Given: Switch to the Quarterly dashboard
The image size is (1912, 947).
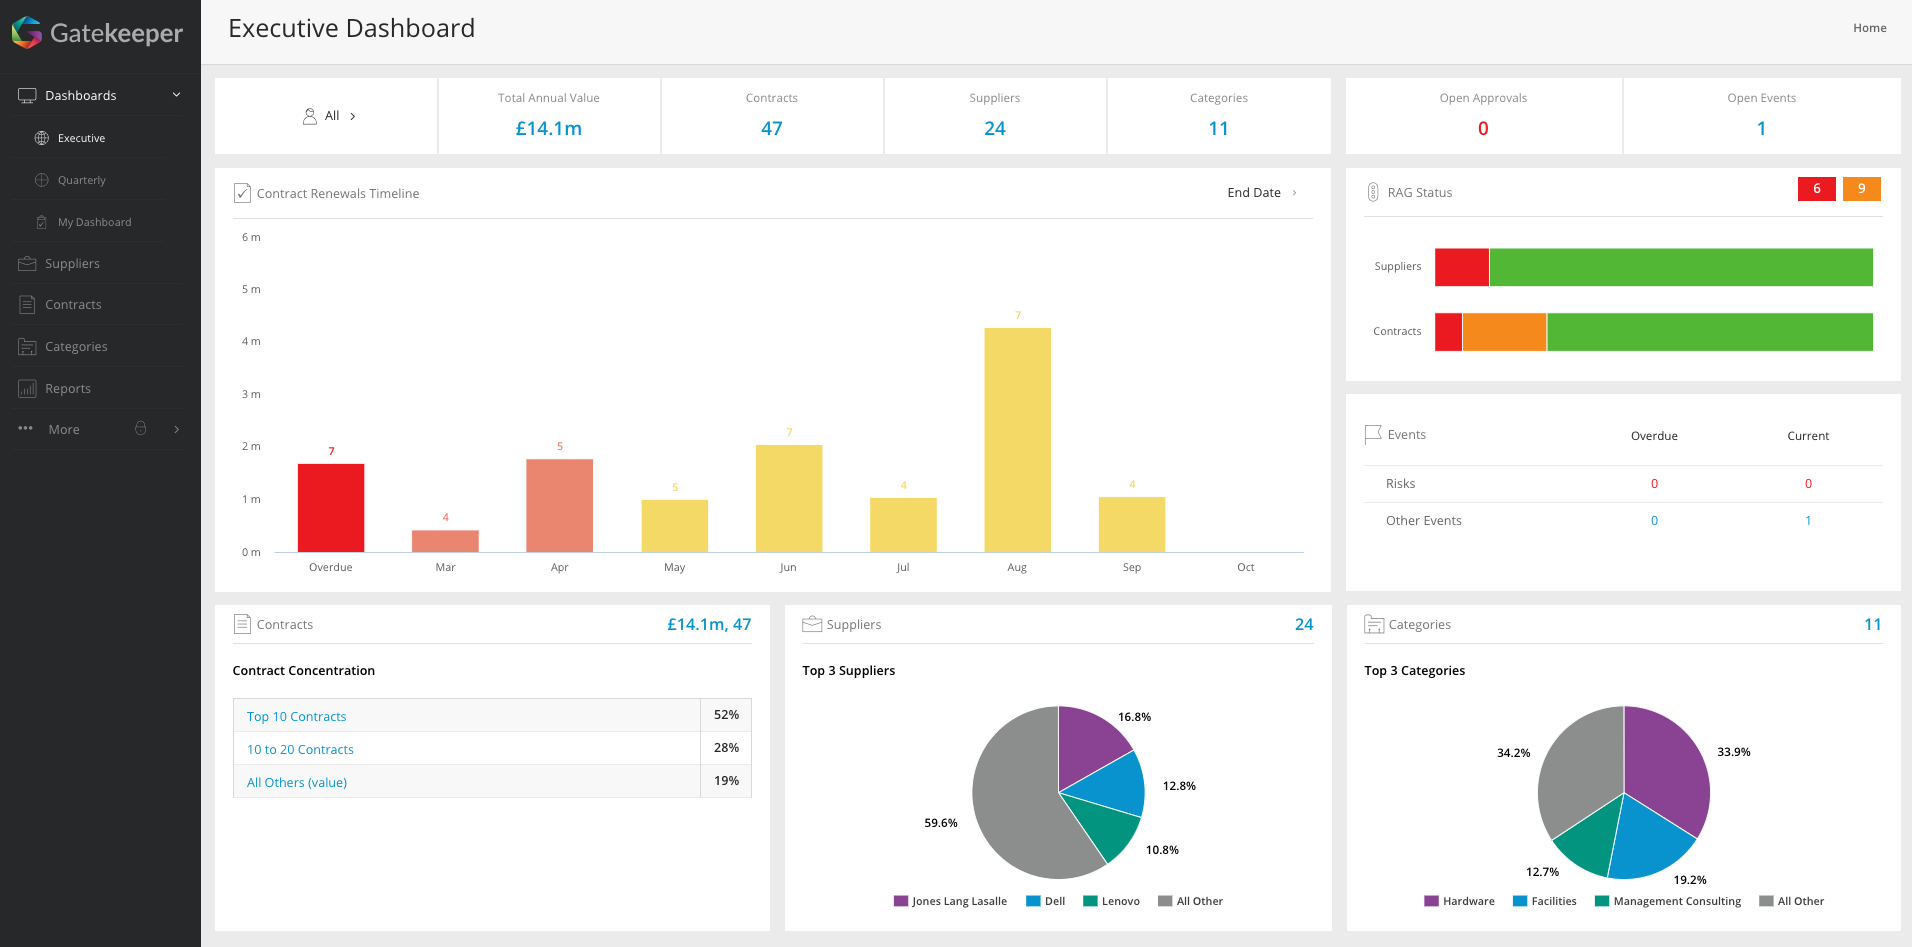Looking at the screenshot, I should 83,180.
